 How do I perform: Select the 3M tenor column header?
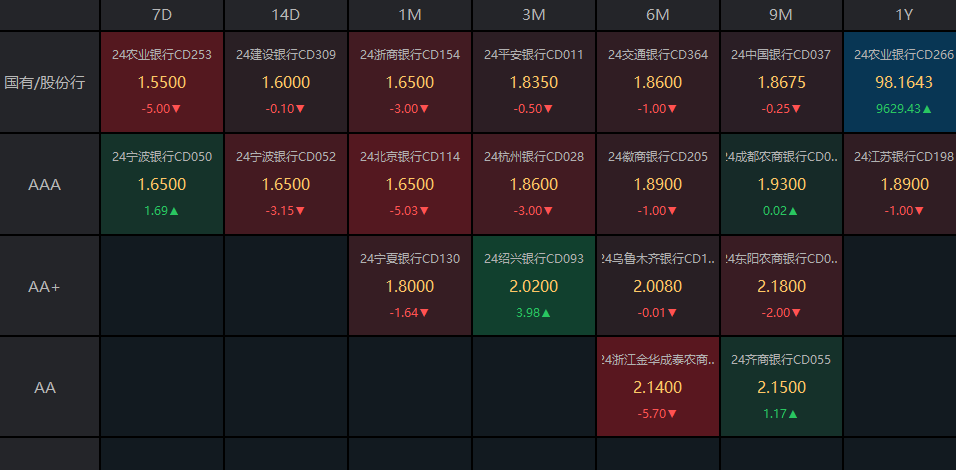[533, 15]
